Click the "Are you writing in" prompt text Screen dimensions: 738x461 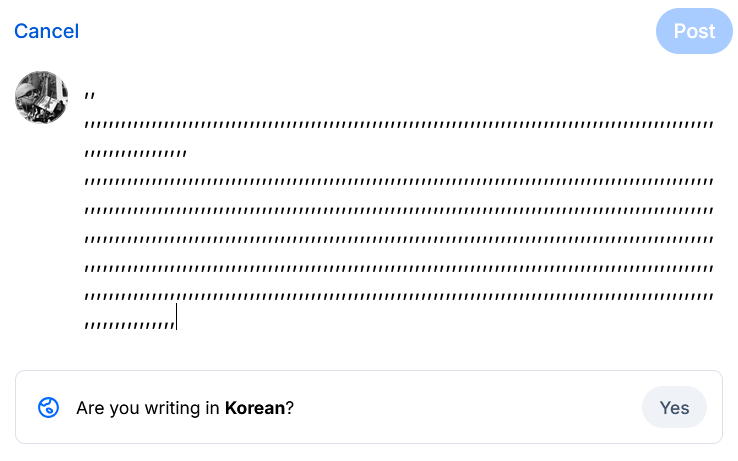(x=149, y=408)
